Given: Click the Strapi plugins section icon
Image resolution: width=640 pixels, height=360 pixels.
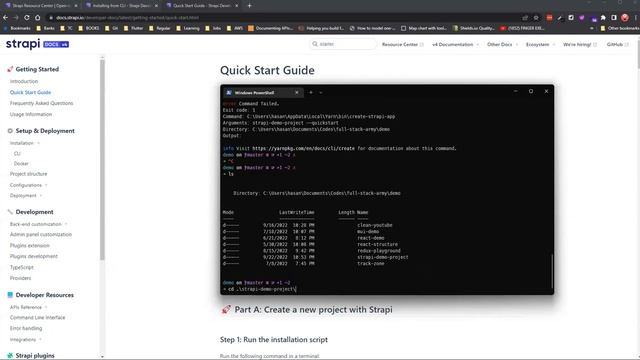Looking at the screenshot, I should tap(10, 356).
